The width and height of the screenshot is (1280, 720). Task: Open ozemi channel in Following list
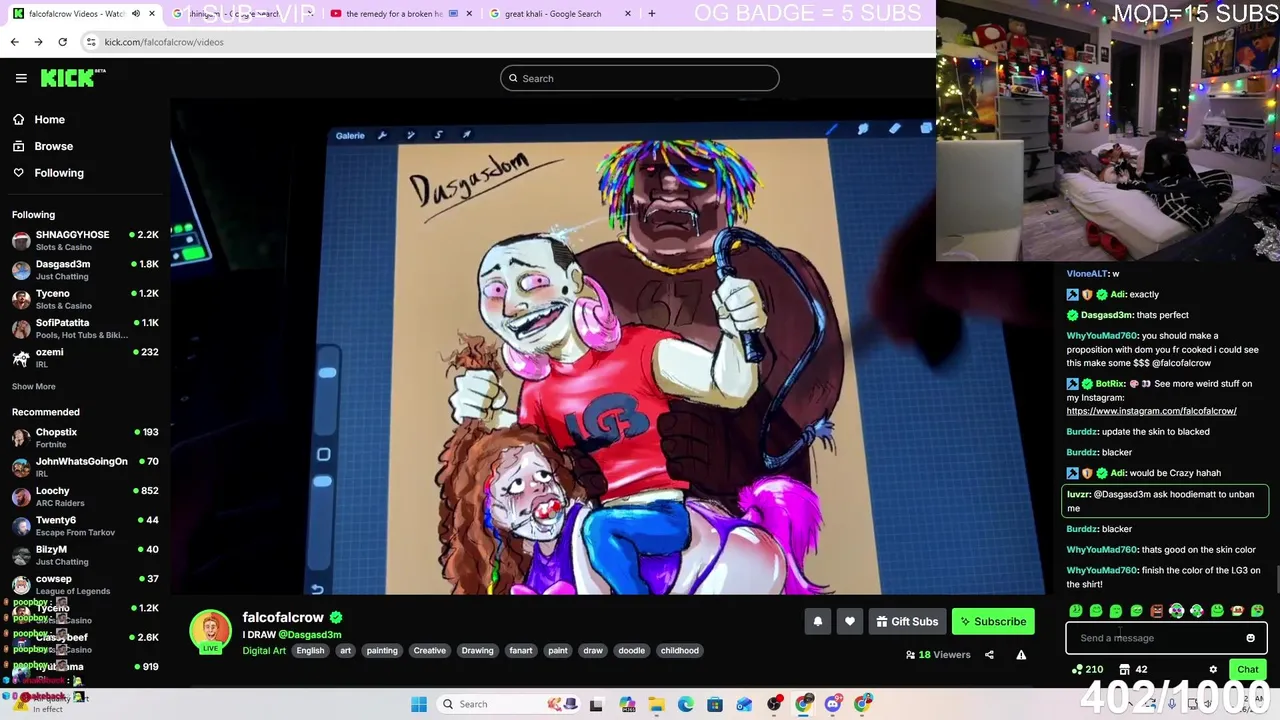pyautogui.click(x=85, y=357)
